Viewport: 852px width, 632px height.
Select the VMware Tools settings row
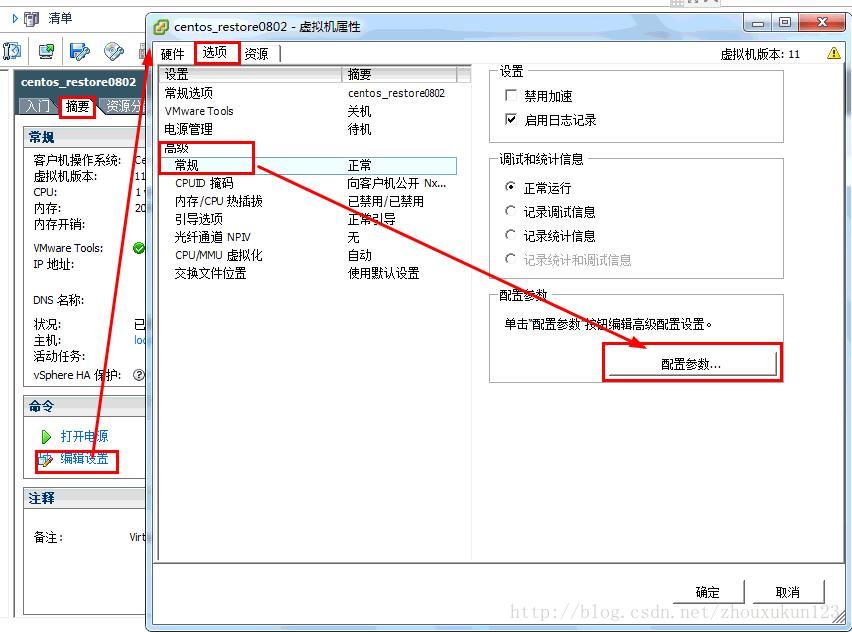click(308, 111)
